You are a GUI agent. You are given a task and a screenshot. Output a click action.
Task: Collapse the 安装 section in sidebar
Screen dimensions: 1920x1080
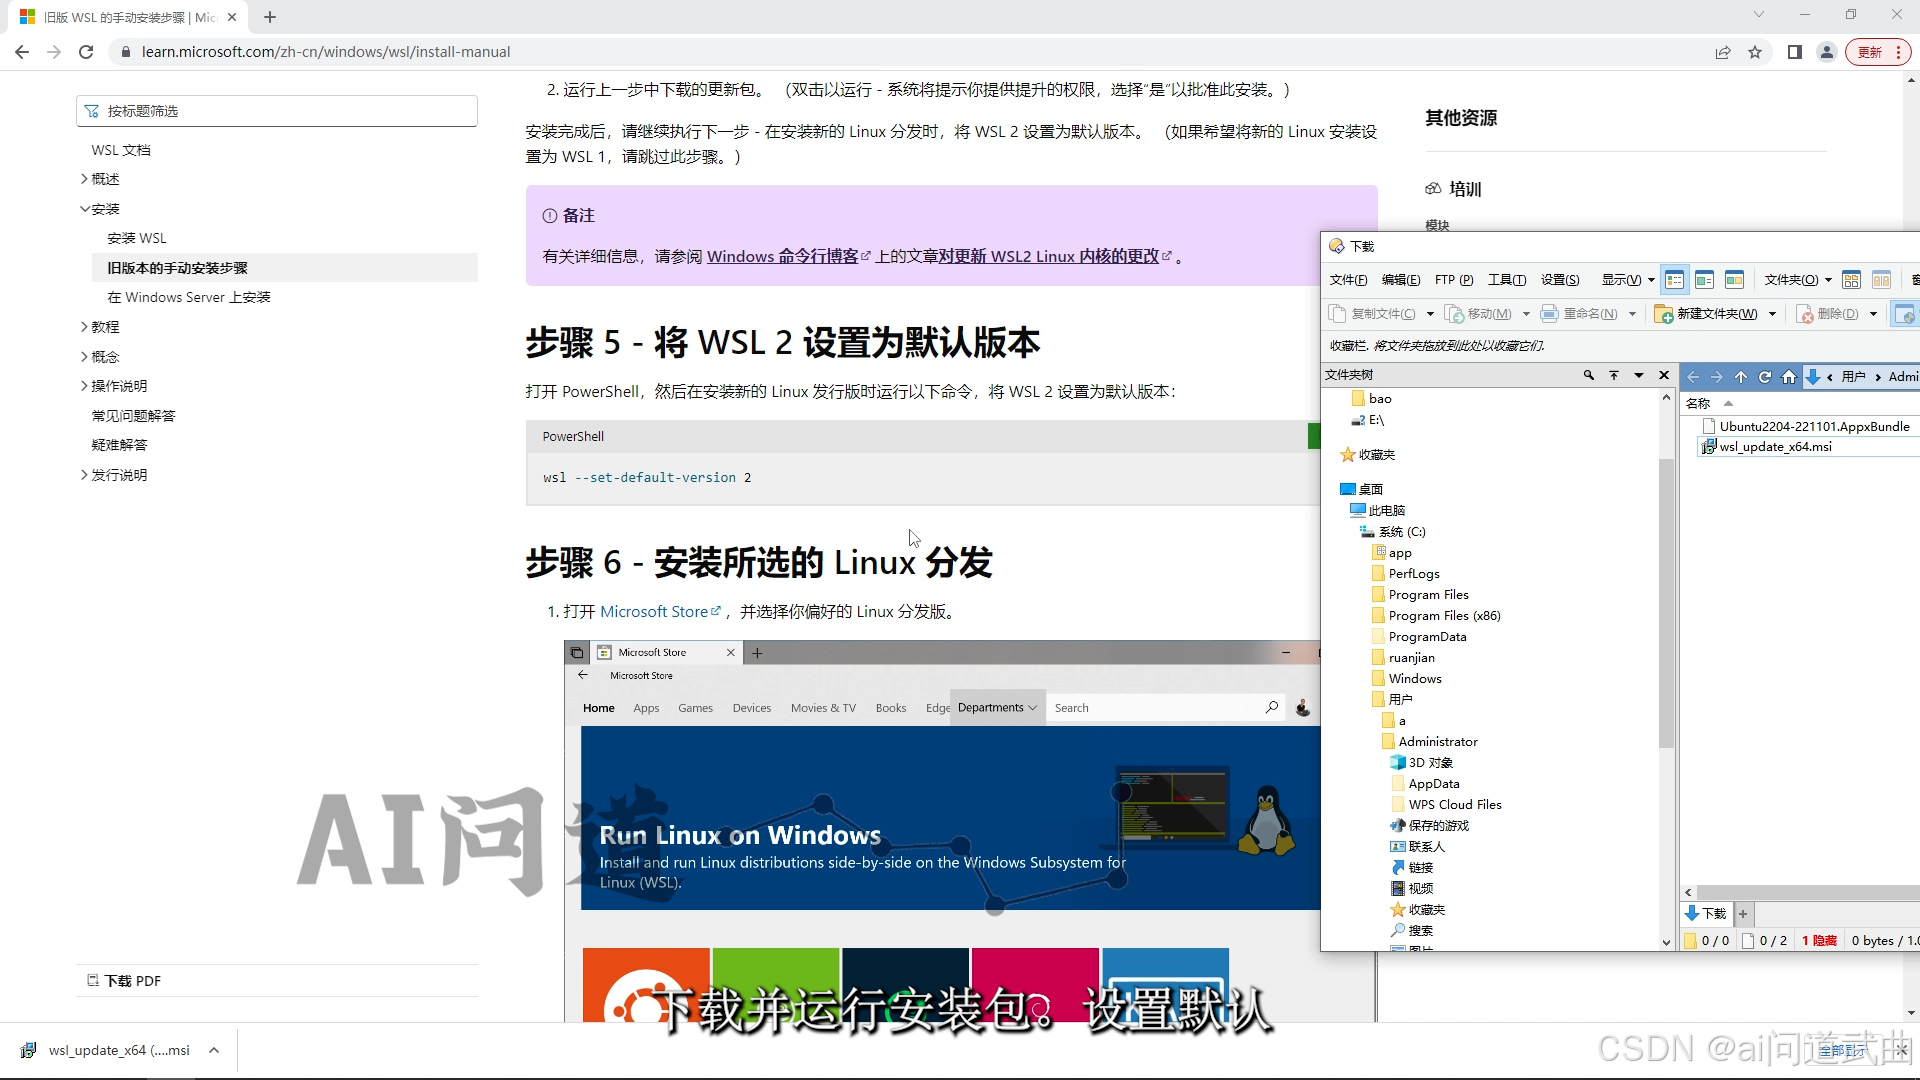point(84,209)
